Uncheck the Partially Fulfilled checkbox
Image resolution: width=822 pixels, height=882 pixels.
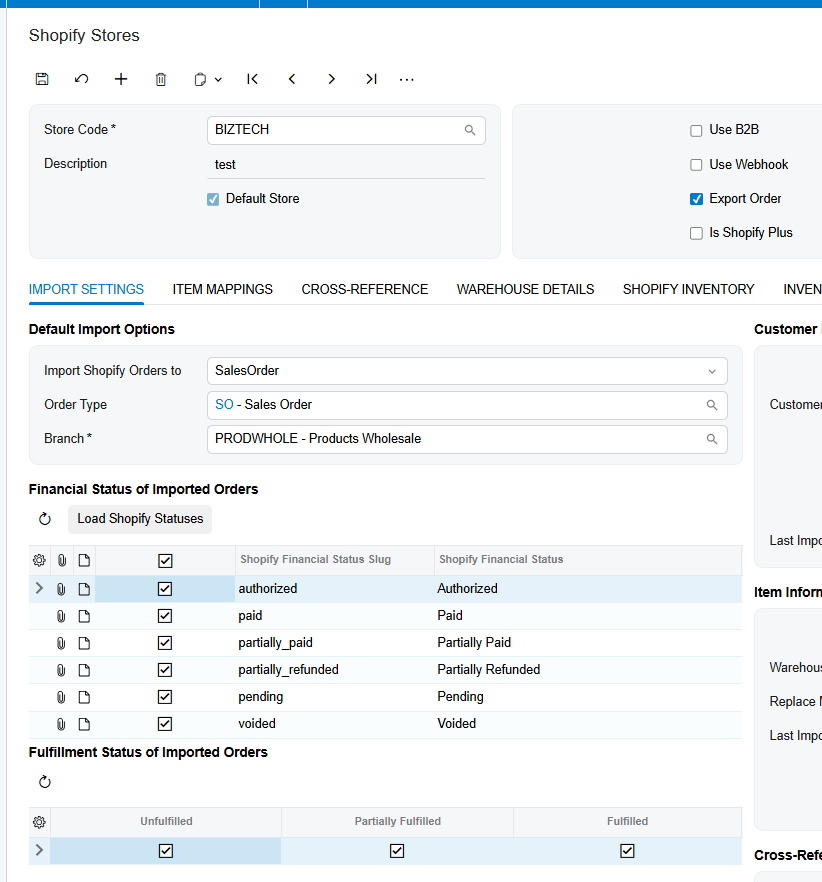tap(397, 851)
